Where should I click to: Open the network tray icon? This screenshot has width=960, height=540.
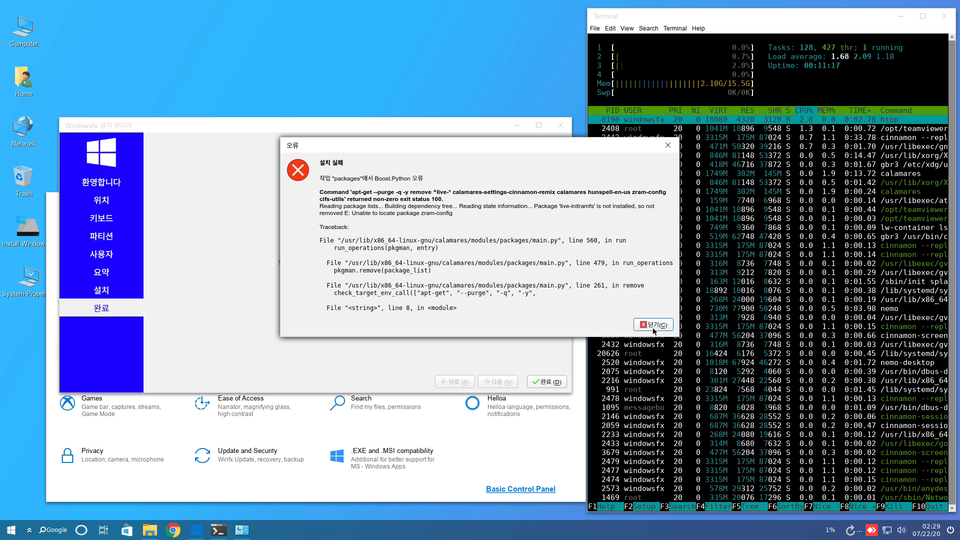coord(887,530)
